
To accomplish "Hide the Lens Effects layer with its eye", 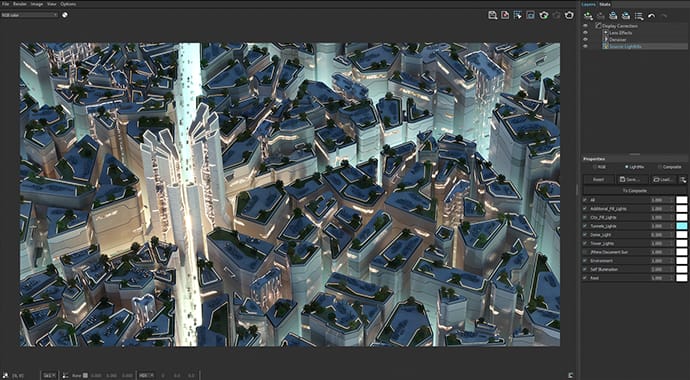I will (585, 33).
